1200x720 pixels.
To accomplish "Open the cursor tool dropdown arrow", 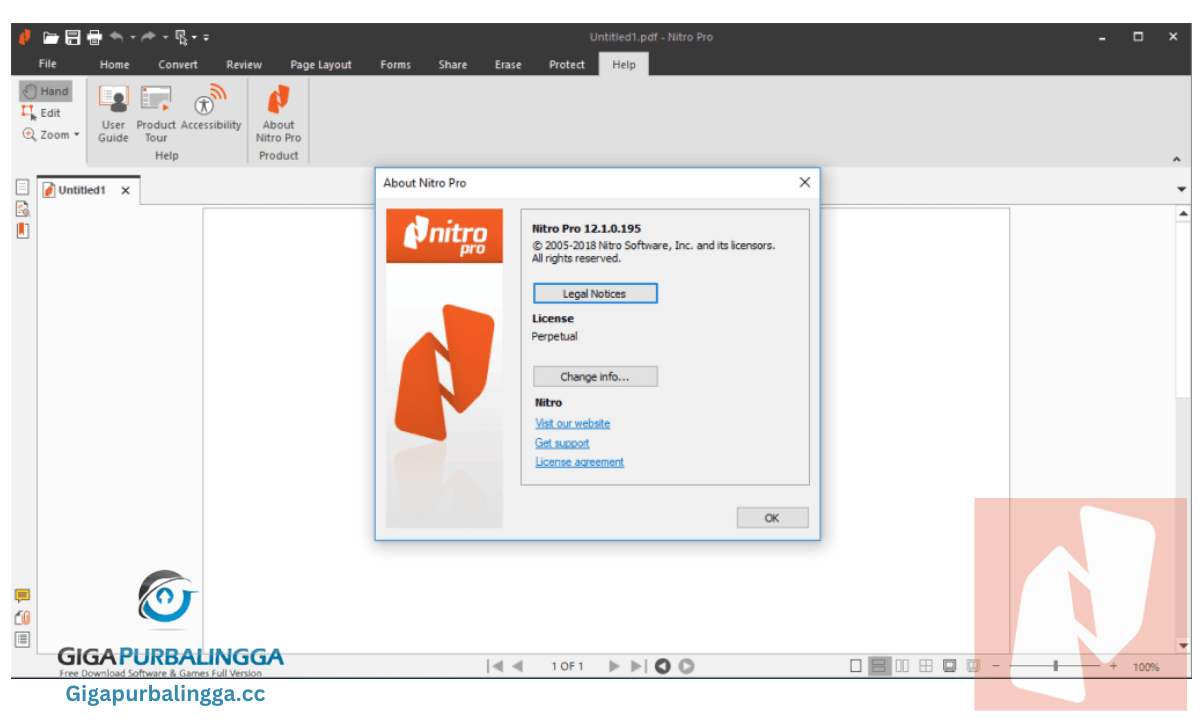I will coord(195,38).
